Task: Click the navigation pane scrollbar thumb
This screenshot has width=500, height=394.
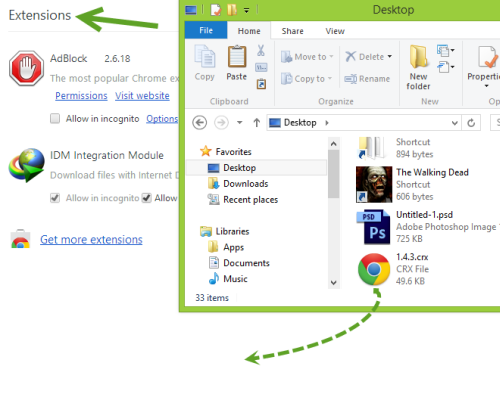Action: pyautogui.click(x=333, y=174)
